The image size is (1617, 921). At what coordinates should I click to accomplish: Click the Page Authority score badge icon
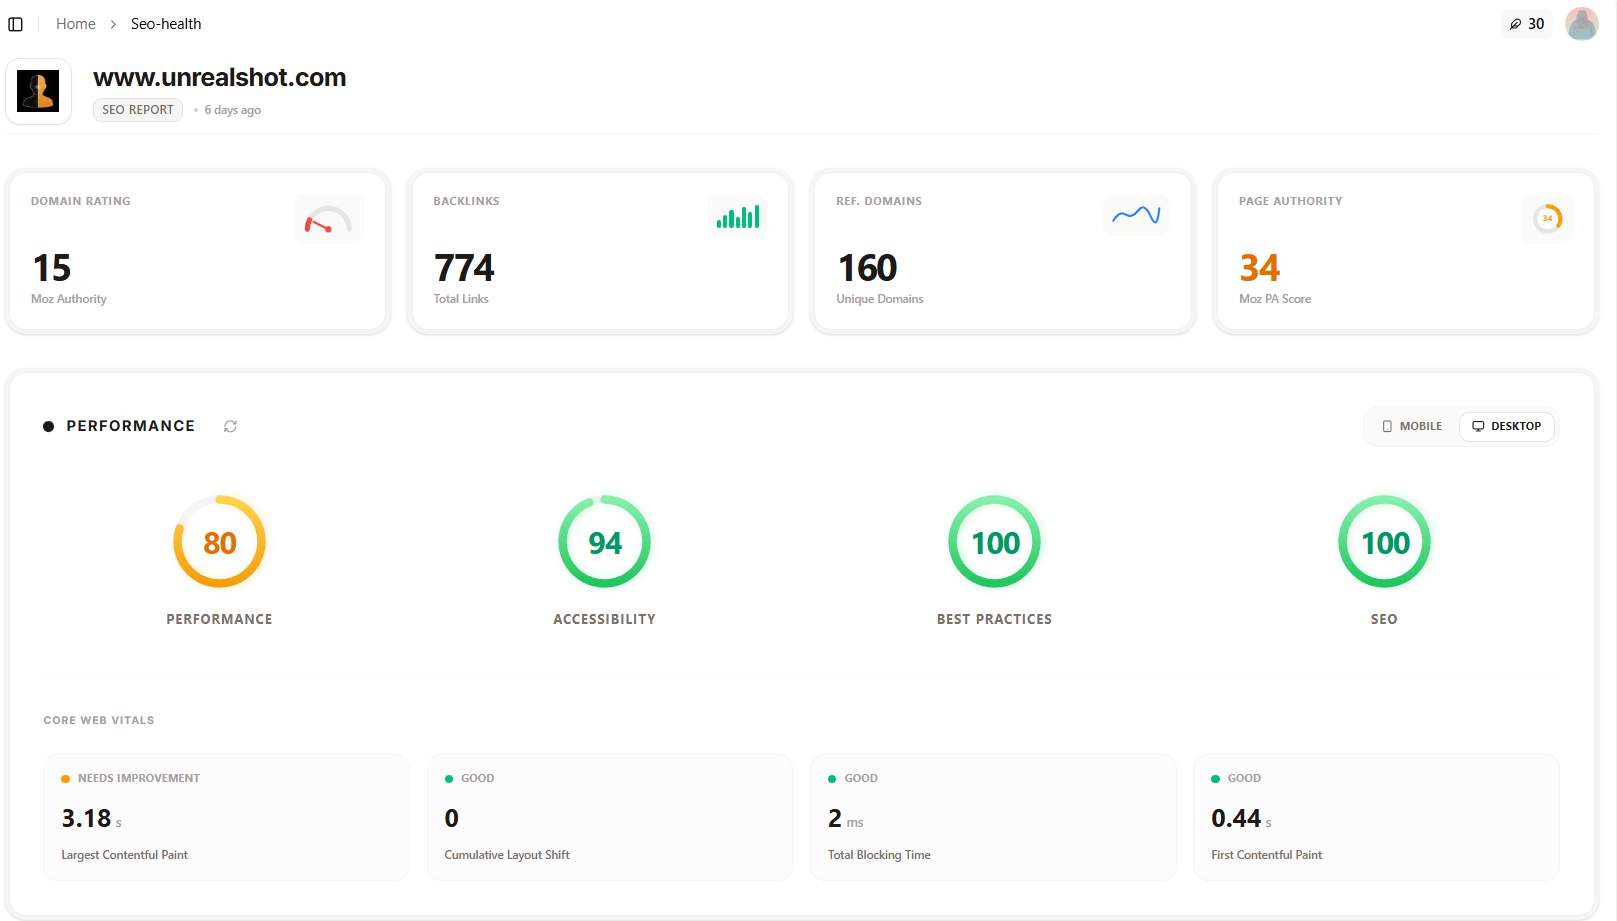(x=1547, y=217)
